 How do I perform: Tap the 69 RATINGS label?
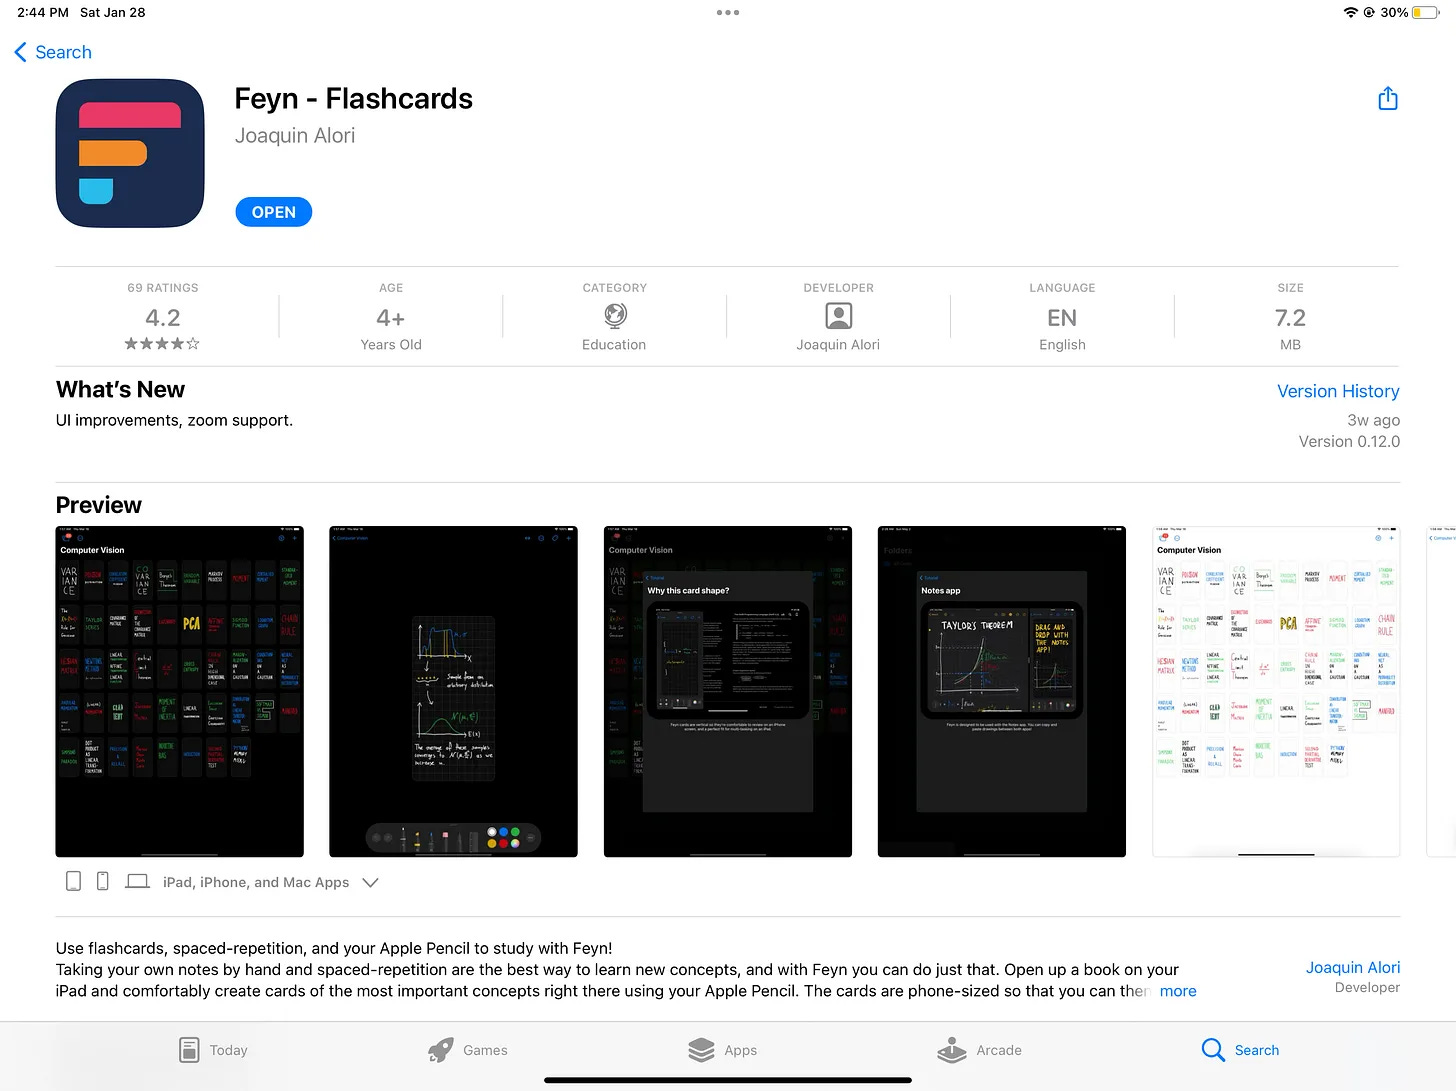pyautogui.click(x=163, y=288)
